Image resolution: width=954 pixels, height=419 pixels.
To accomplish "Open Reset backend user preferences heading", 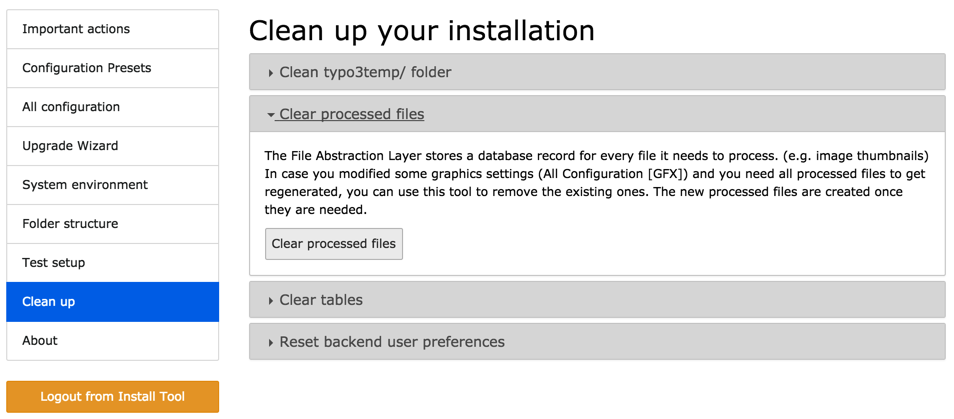I will click(392, 342).
